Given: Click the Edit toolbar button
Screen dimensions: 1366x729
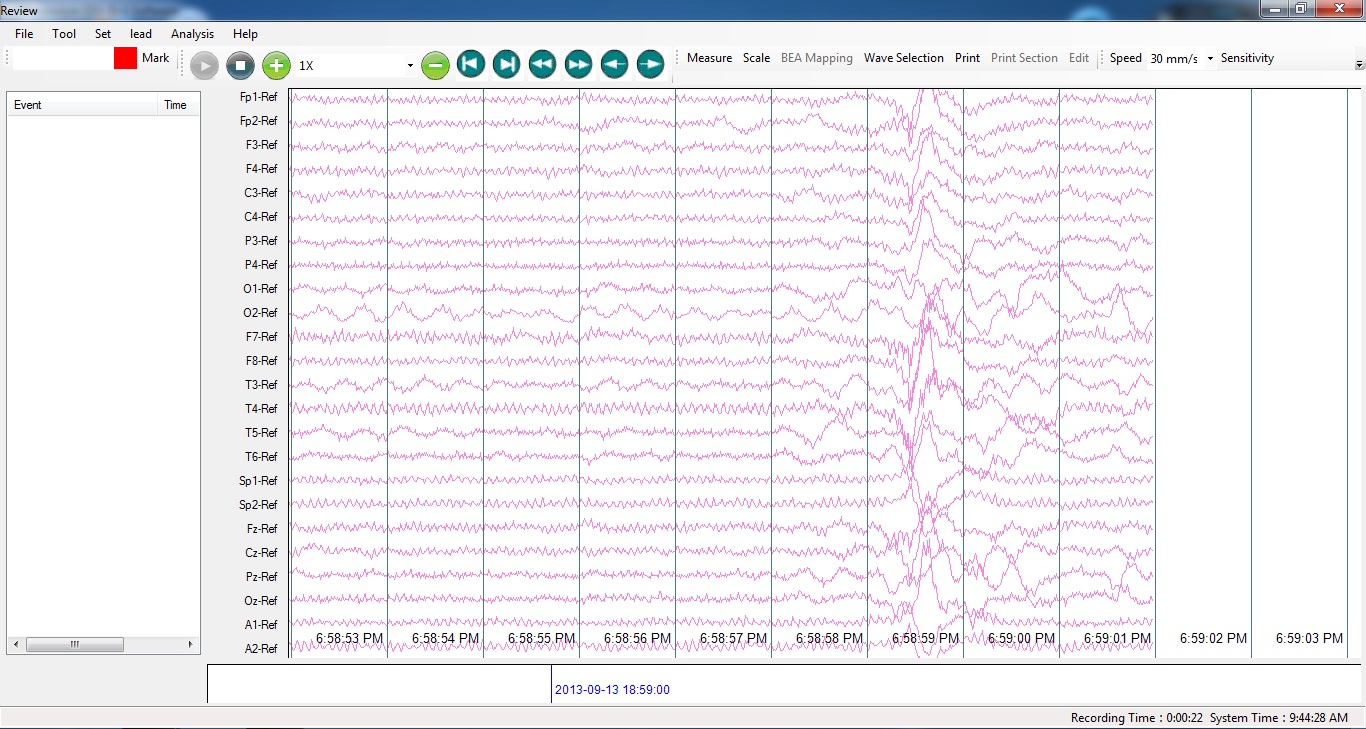Looking at the screenshot, I should pos(1079,58).
